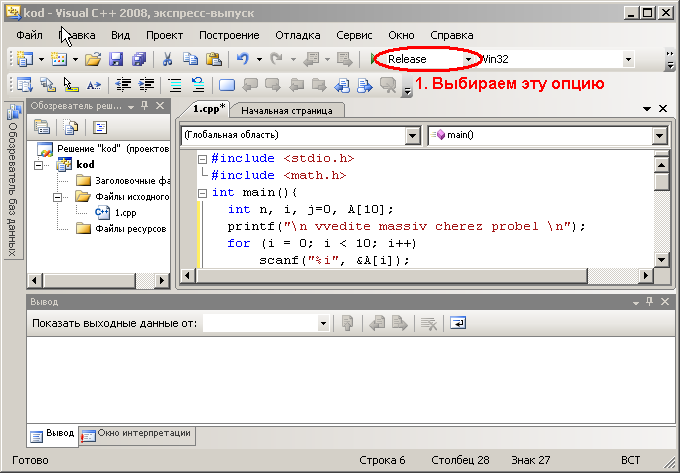Collapse the #include outlining block

pyautogui.click(x=203, y=159)
